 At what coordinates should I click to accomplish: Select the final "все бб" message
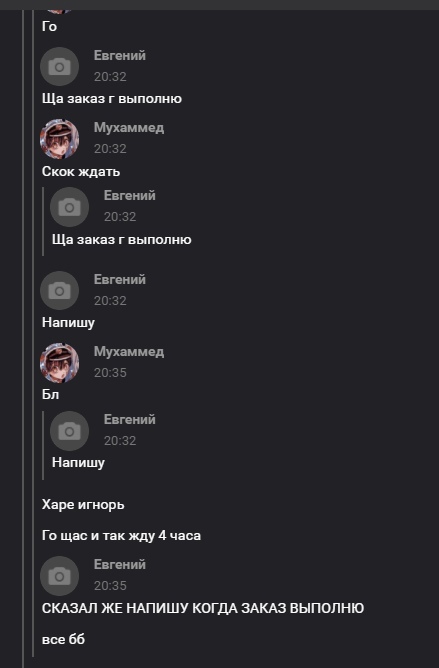63,639
